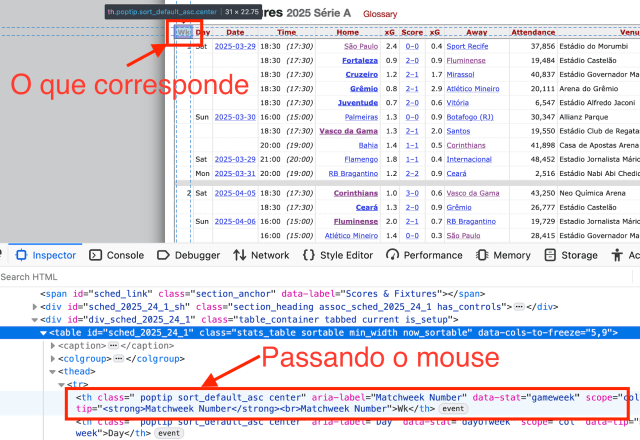Sort table by Score column header

click(412, 32)
